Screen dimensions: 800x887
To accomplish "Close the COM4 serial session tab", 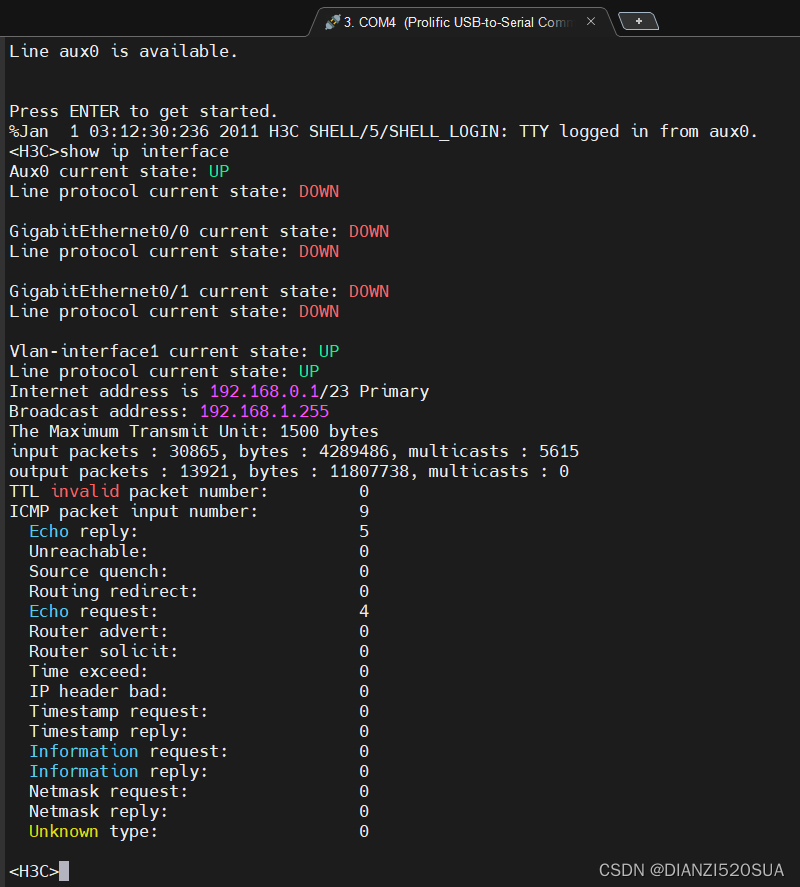I will coord(591,21).
